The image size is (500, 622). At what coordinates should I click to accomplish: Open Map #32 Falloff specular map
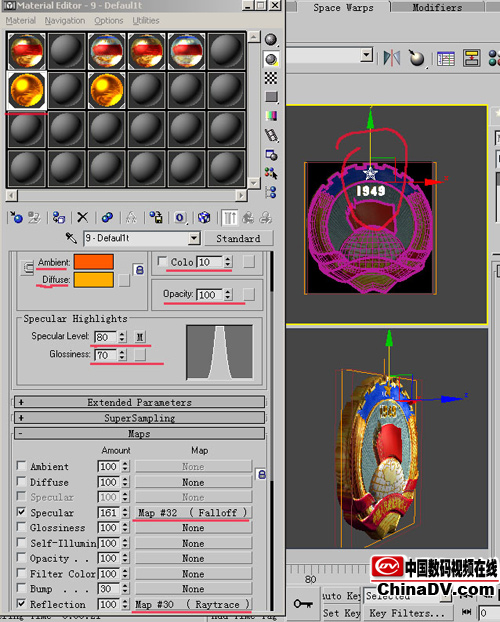tap(193, 513)
